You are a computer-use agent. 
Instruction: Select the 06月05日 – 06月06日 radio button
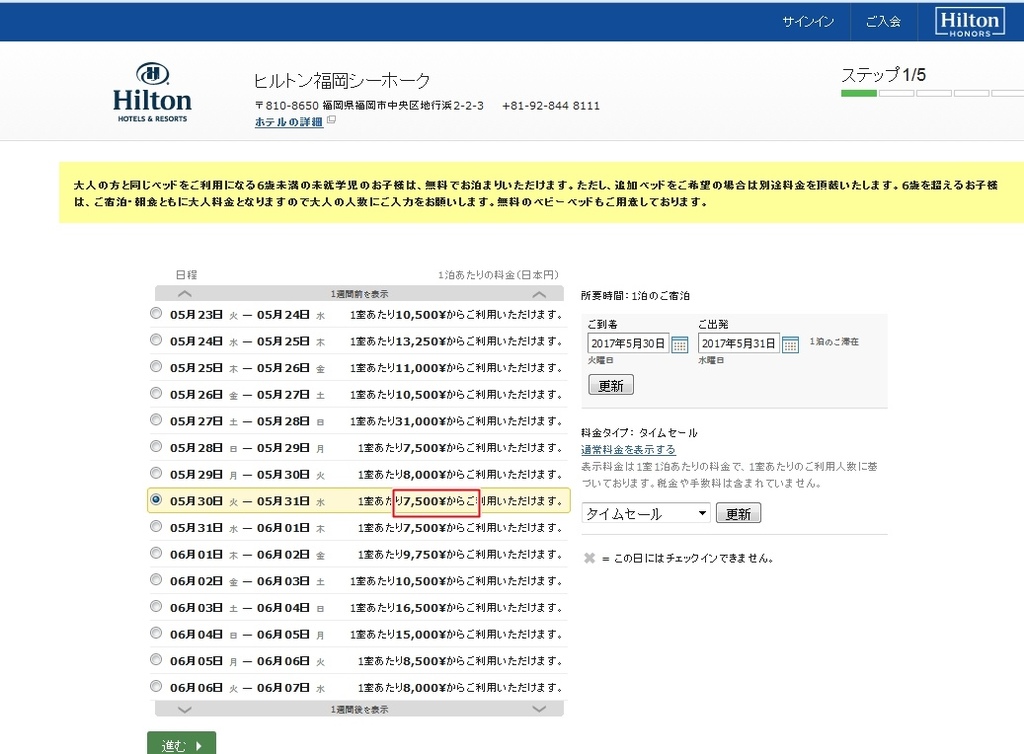pos(156,660)
